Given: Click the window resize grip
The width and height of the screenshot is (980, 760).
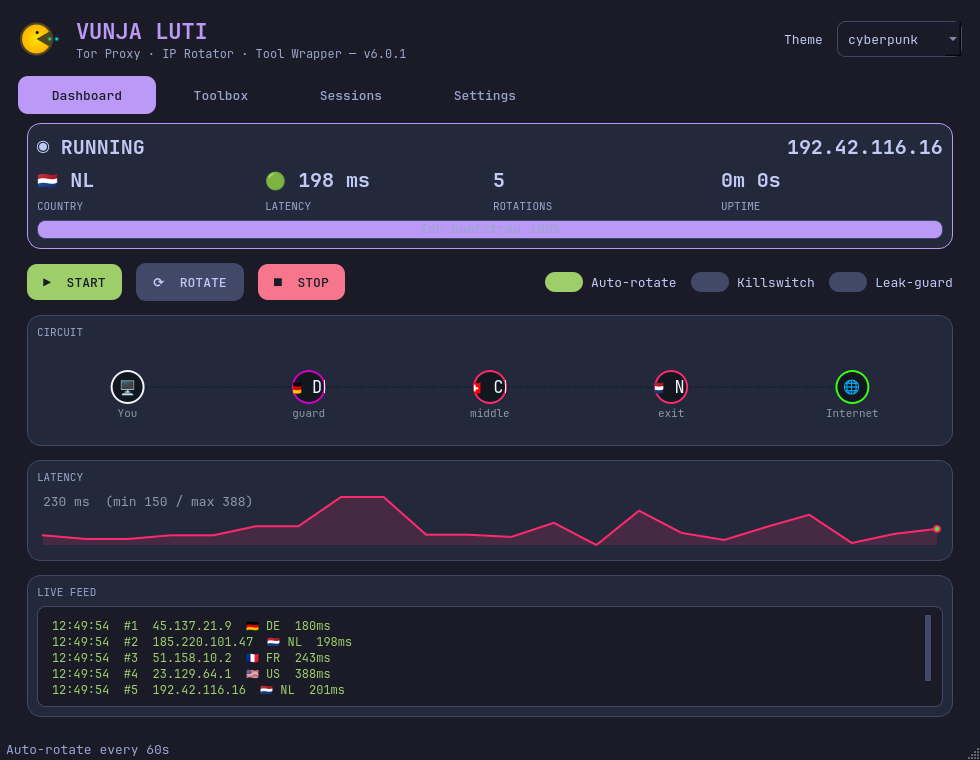Looking at the screenshot, I should (x=974, y=754).
